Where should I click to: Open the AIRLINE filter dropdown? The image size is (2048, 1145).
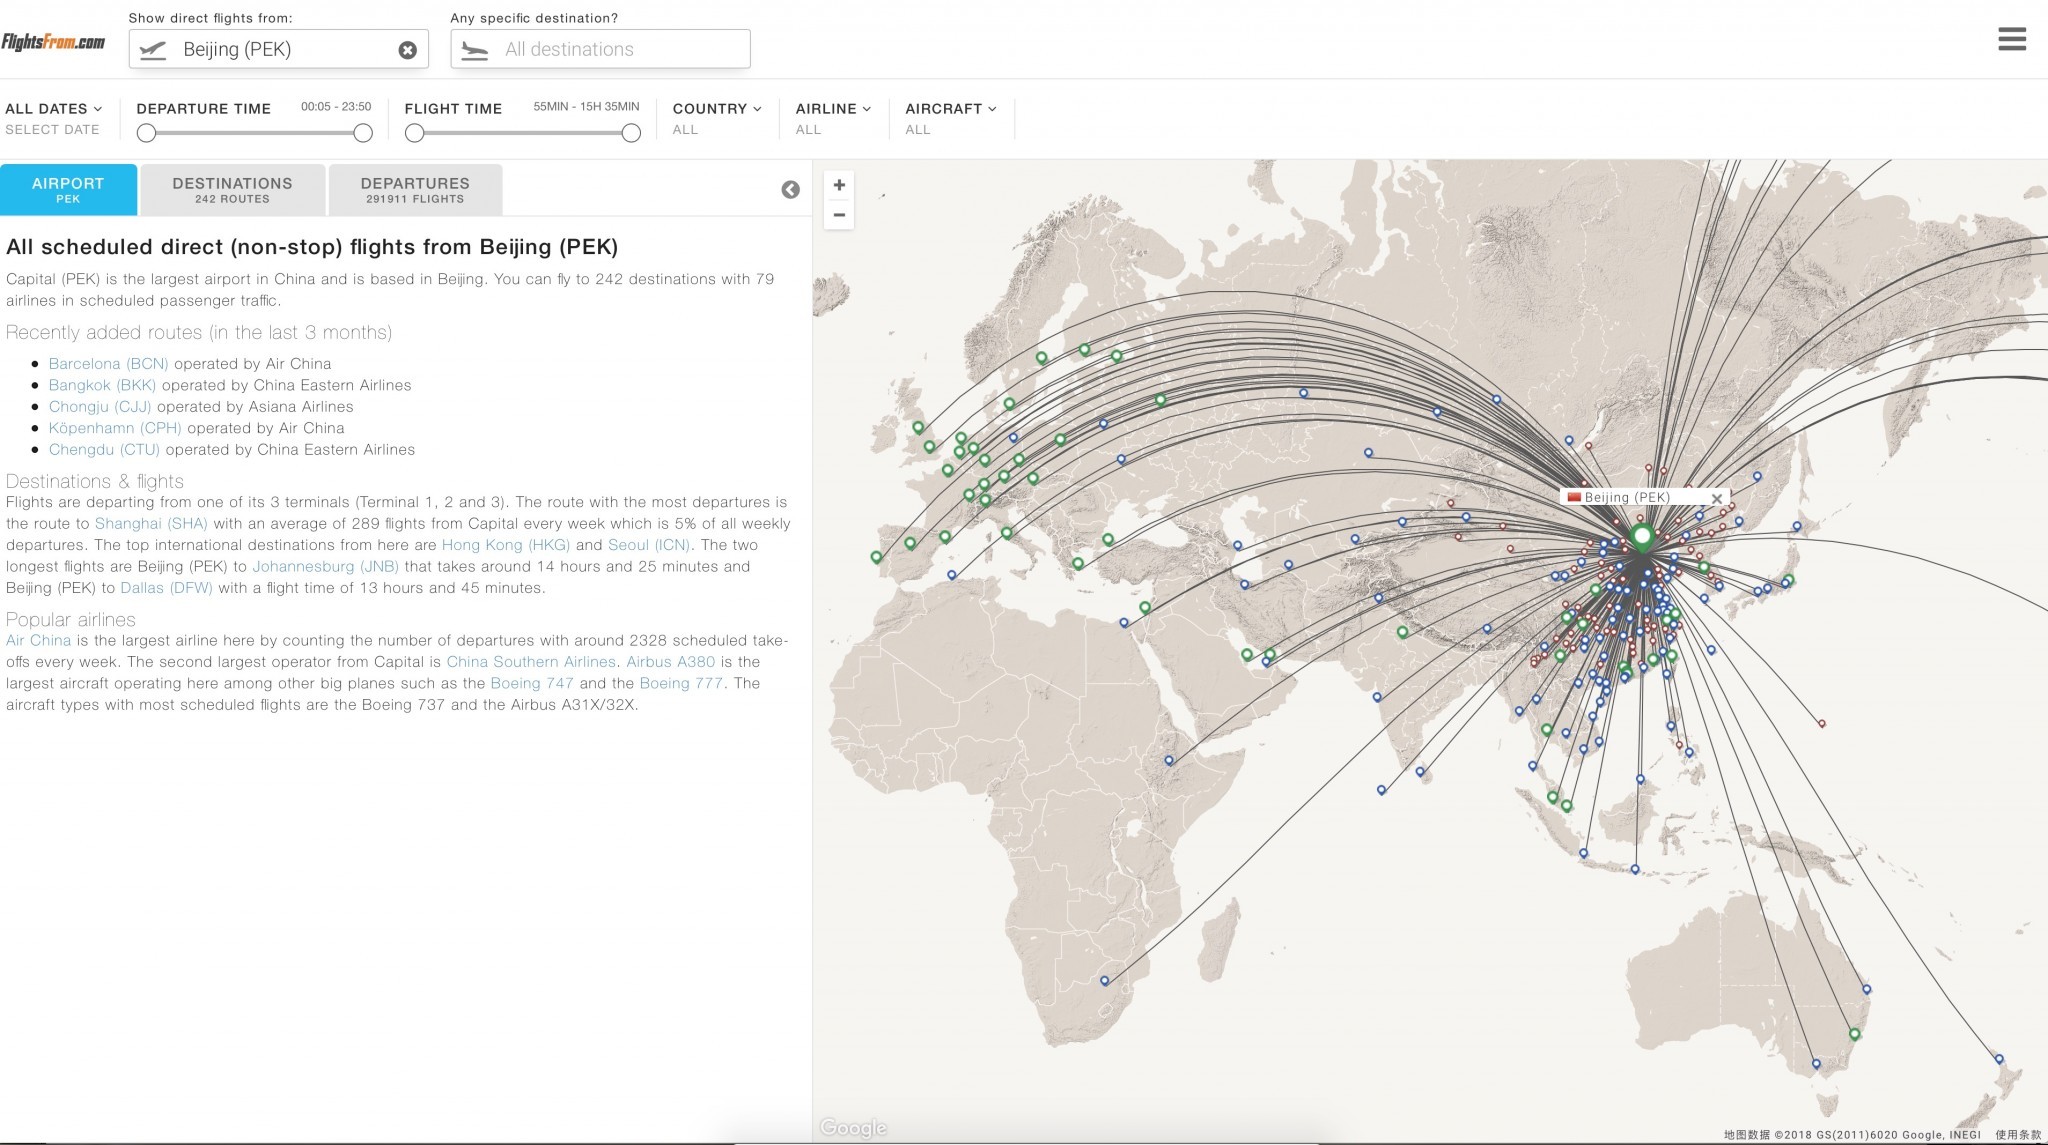coord(833,108)
